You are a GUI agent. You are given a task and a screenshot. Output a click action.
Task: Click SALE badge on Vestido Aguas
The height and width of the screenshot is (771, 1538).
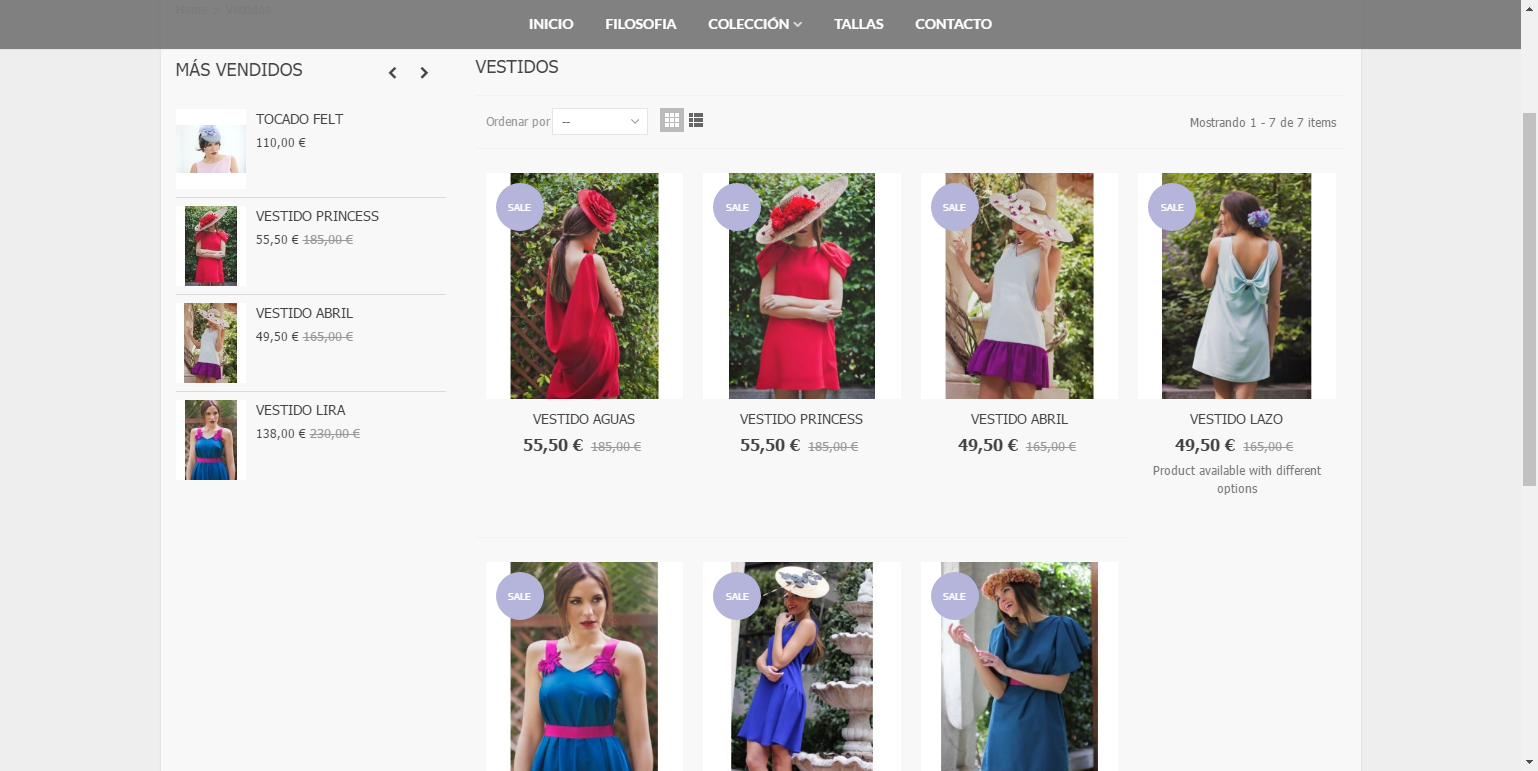520,207
